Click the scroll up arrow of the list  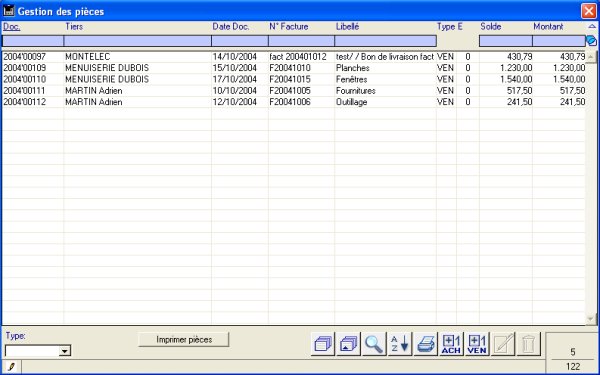point(591,57)
